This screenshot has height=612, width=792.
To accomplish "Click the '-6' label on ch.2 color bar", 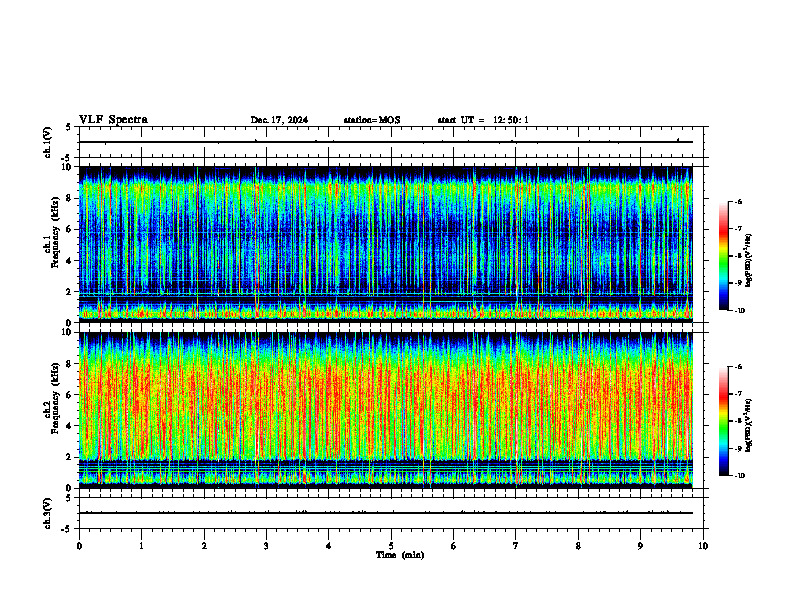I will tap(738, 367).
